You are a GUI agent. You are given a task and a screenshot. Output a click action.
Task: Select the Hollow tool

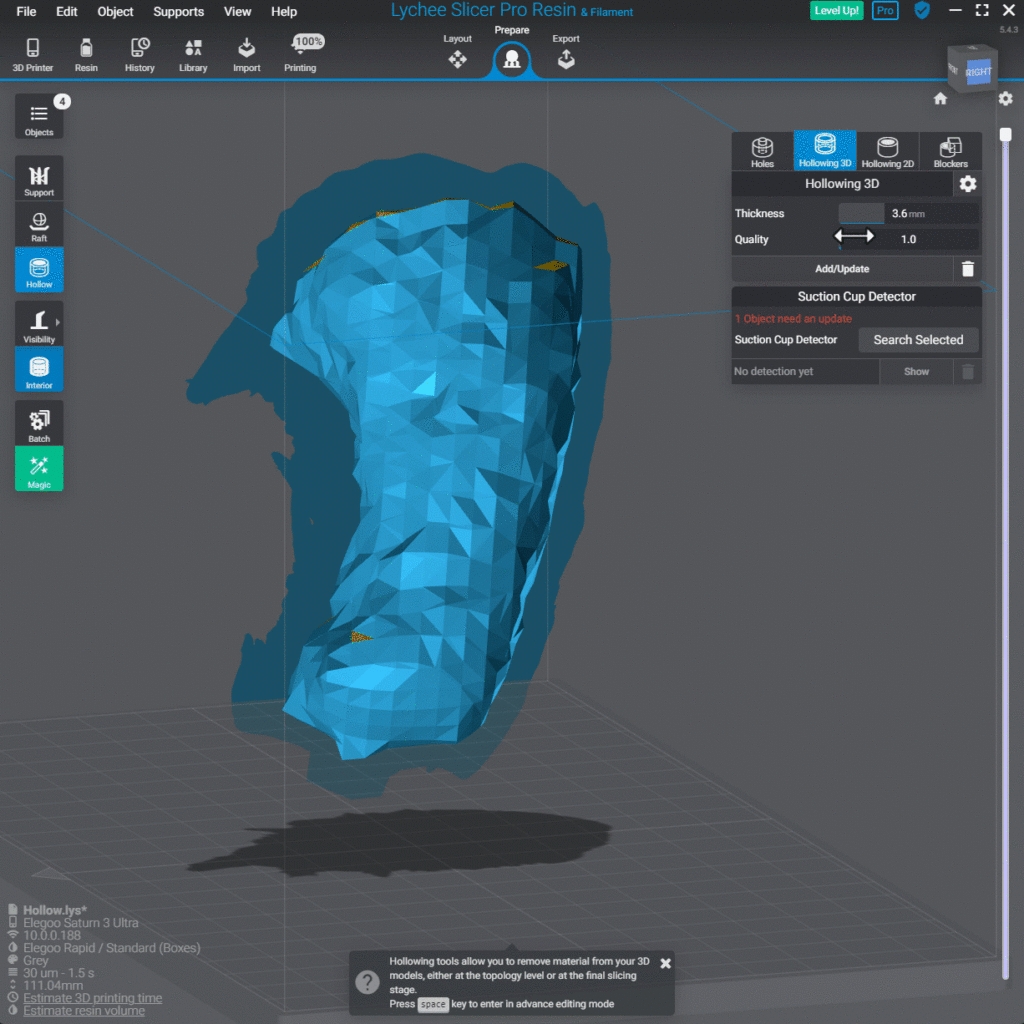(x=38, y=269)
